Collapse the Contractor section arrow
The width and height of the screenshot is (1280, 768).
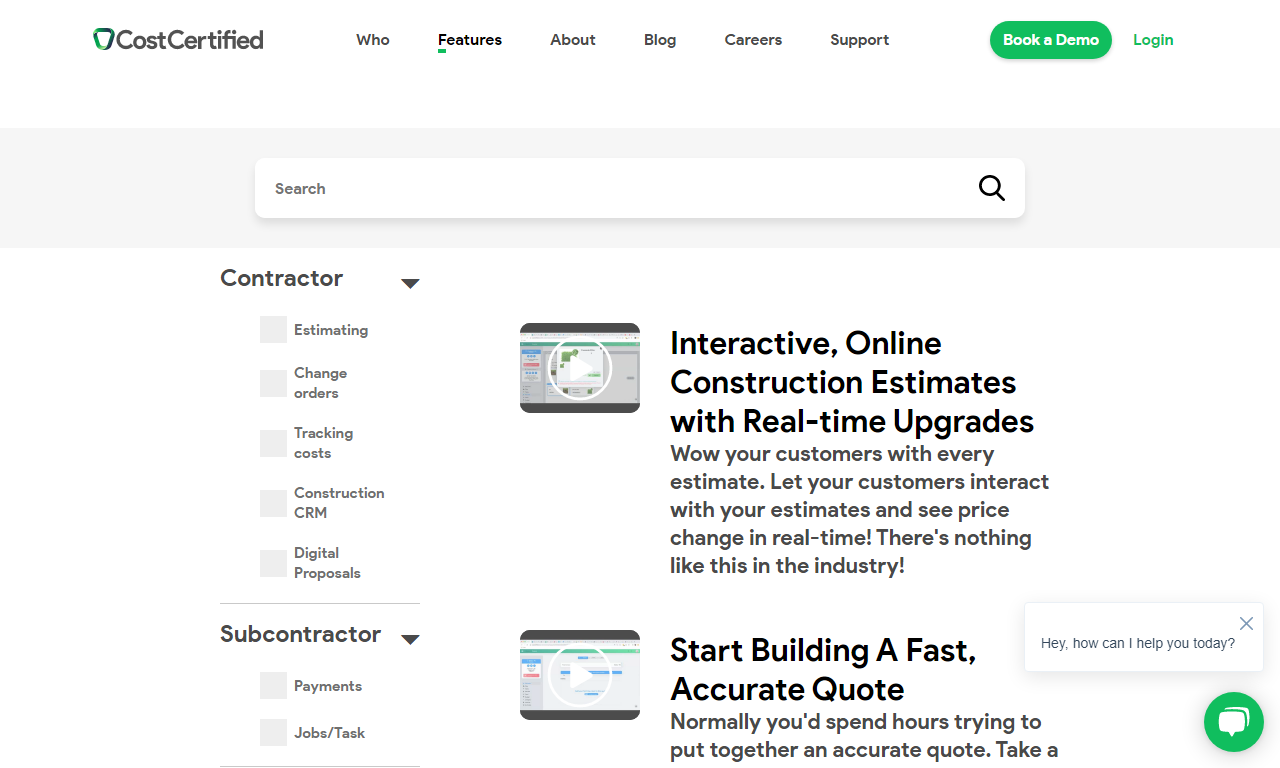click(x=410, y=284)
